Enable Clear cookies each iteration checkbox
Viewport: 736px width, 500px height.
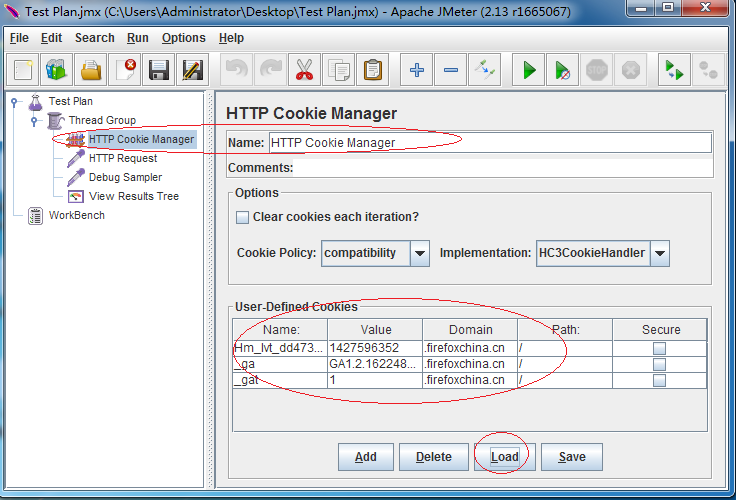(x=242, y=217)
